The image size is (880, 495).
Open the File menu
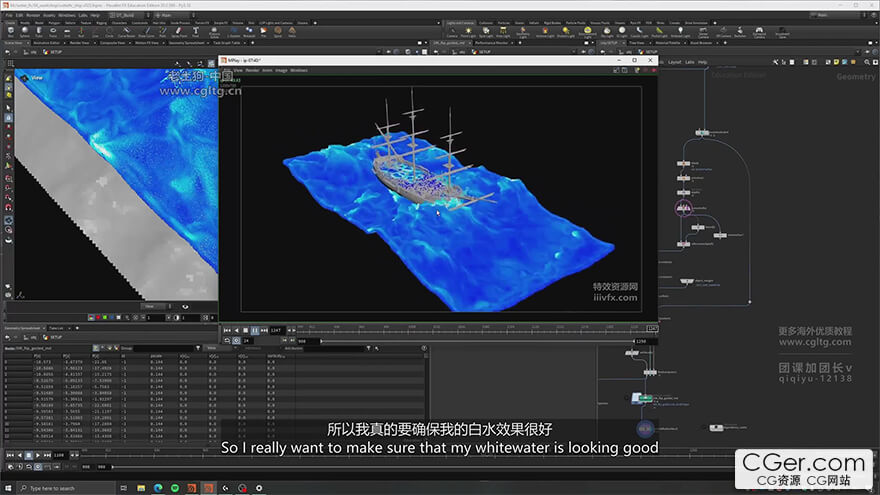click(6, 16)
